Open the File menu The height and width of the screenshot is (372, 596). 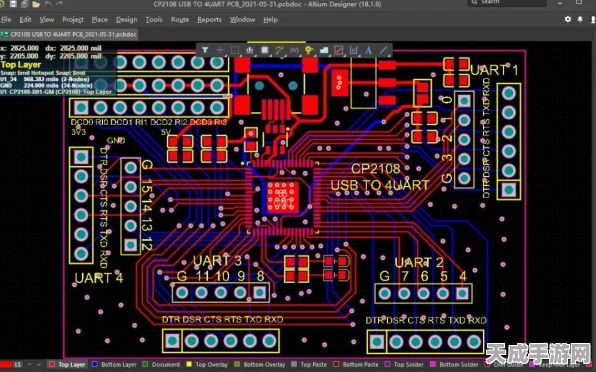6,19
